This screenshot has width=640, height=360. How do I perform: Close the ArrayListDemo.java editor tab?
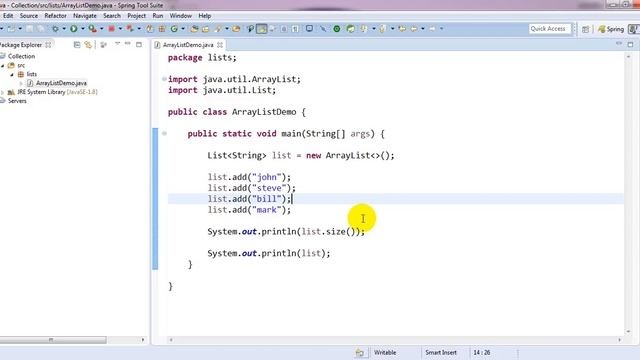(220, 44)
